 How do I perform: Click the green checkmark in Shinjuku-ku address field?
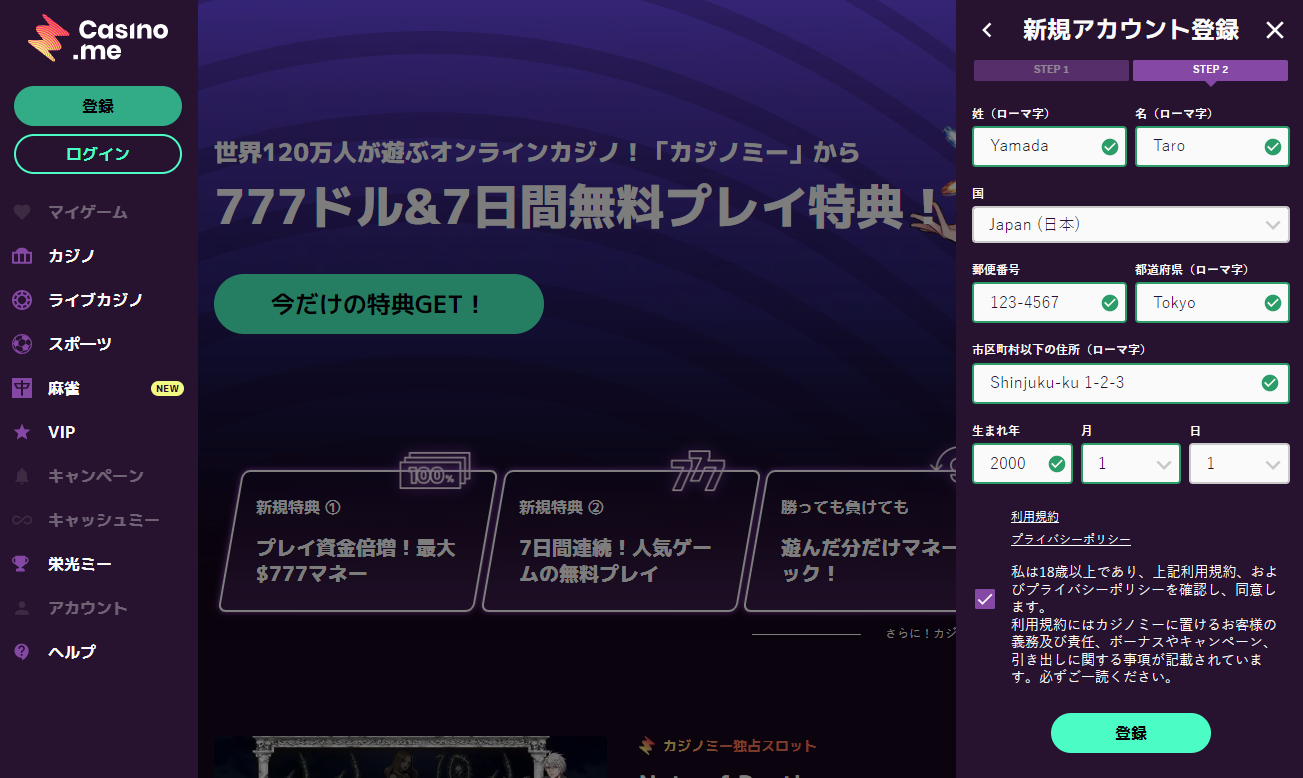point(1269,383)
